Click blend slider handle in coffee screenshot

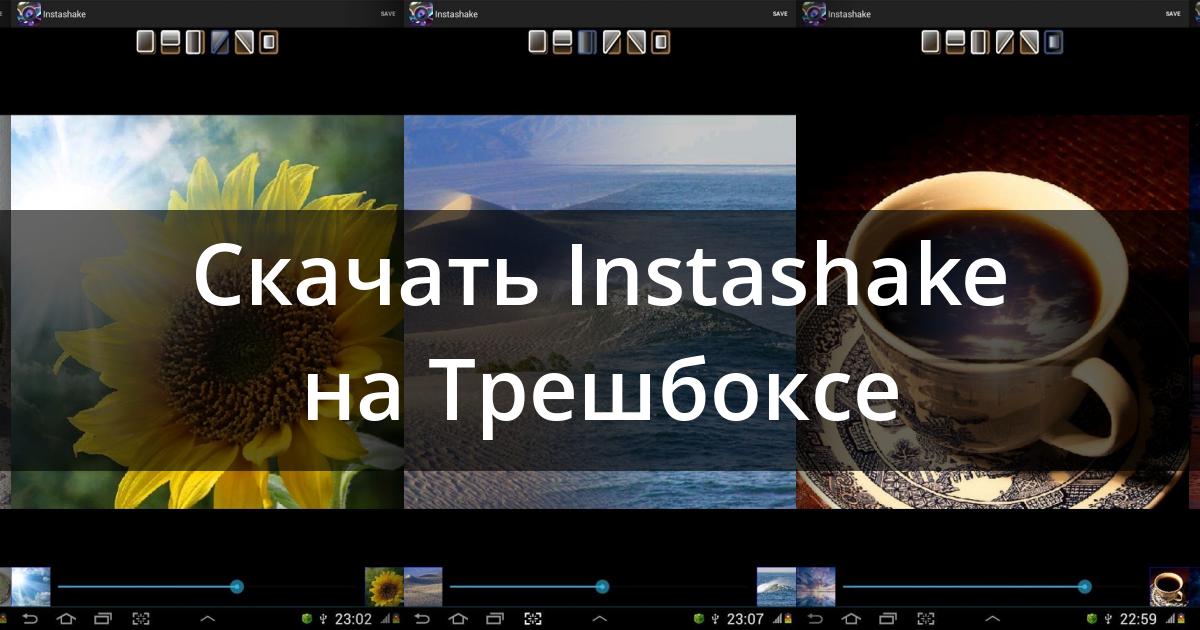pos(1085,587)
